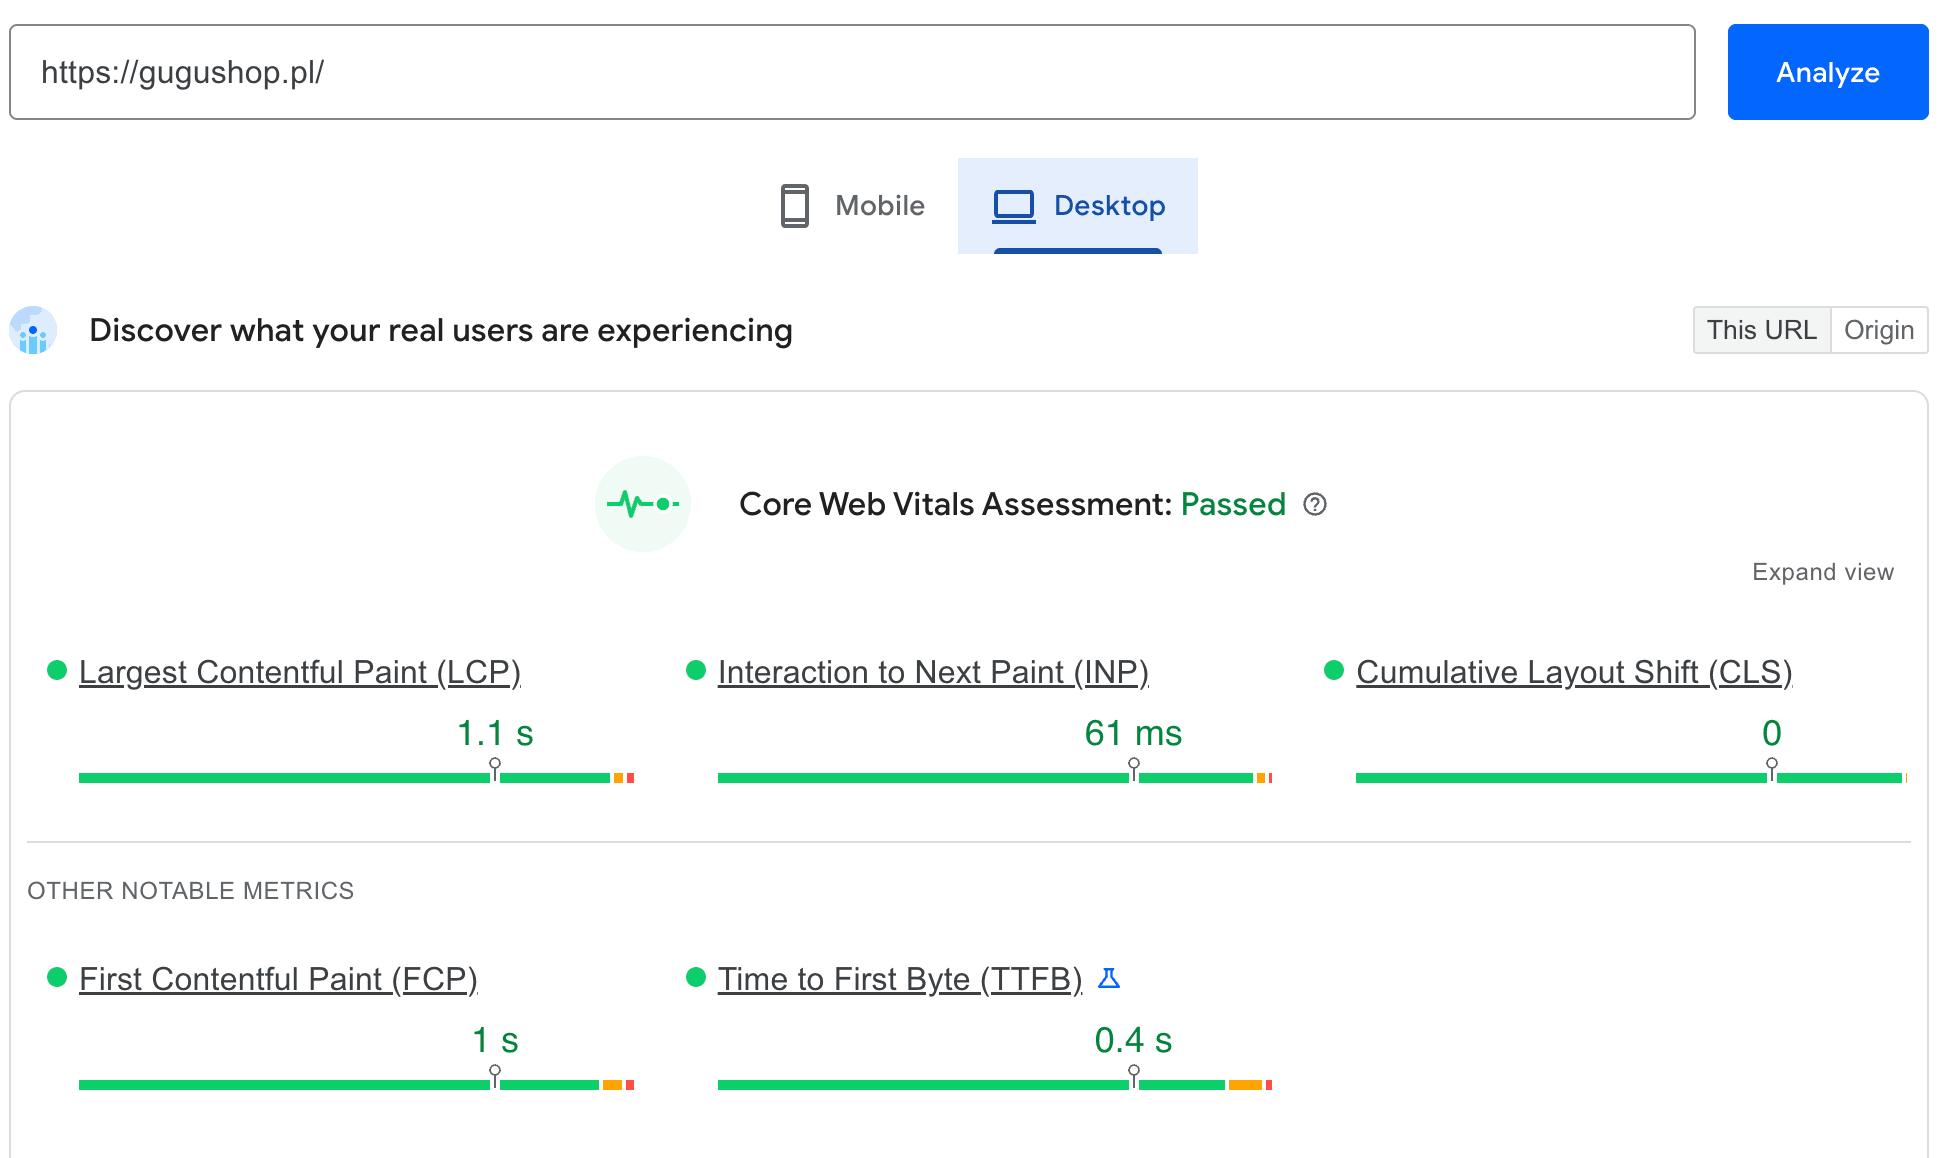The height and width of the screenshot is (1158, 1960).
Task: Select the This URL toggle option
Action: point(1761,330)
